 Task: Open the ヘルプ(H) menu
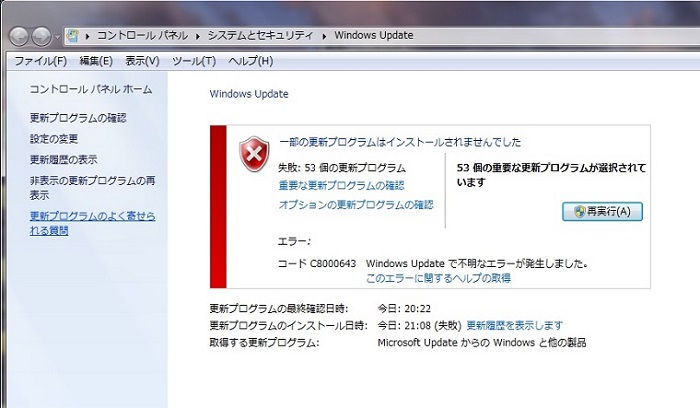coord(250,61)
